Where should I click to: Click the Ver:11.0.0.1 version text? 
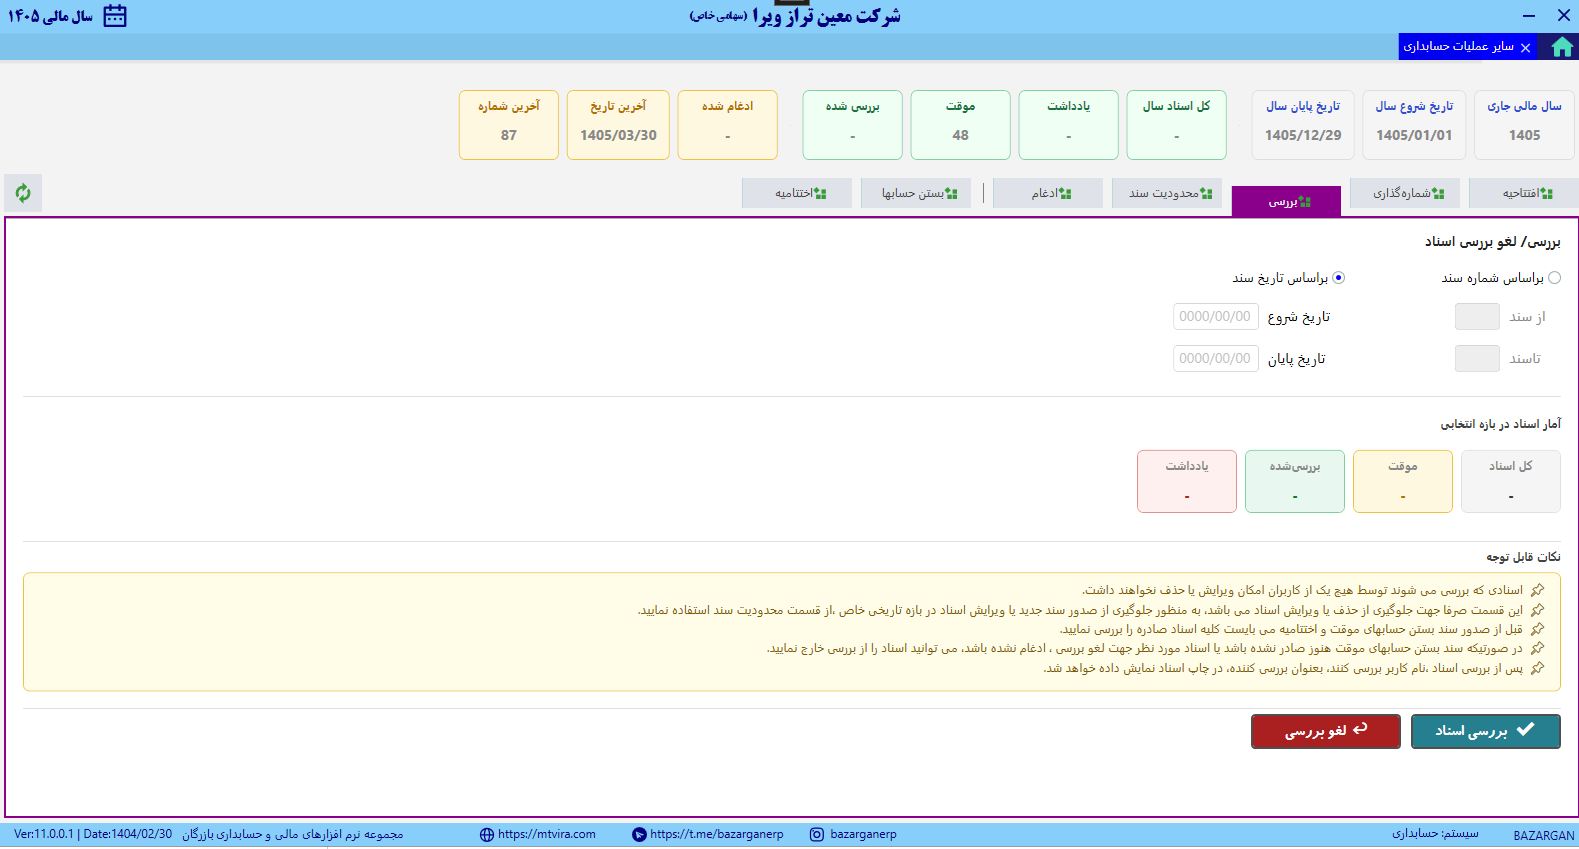coord(44,835)
